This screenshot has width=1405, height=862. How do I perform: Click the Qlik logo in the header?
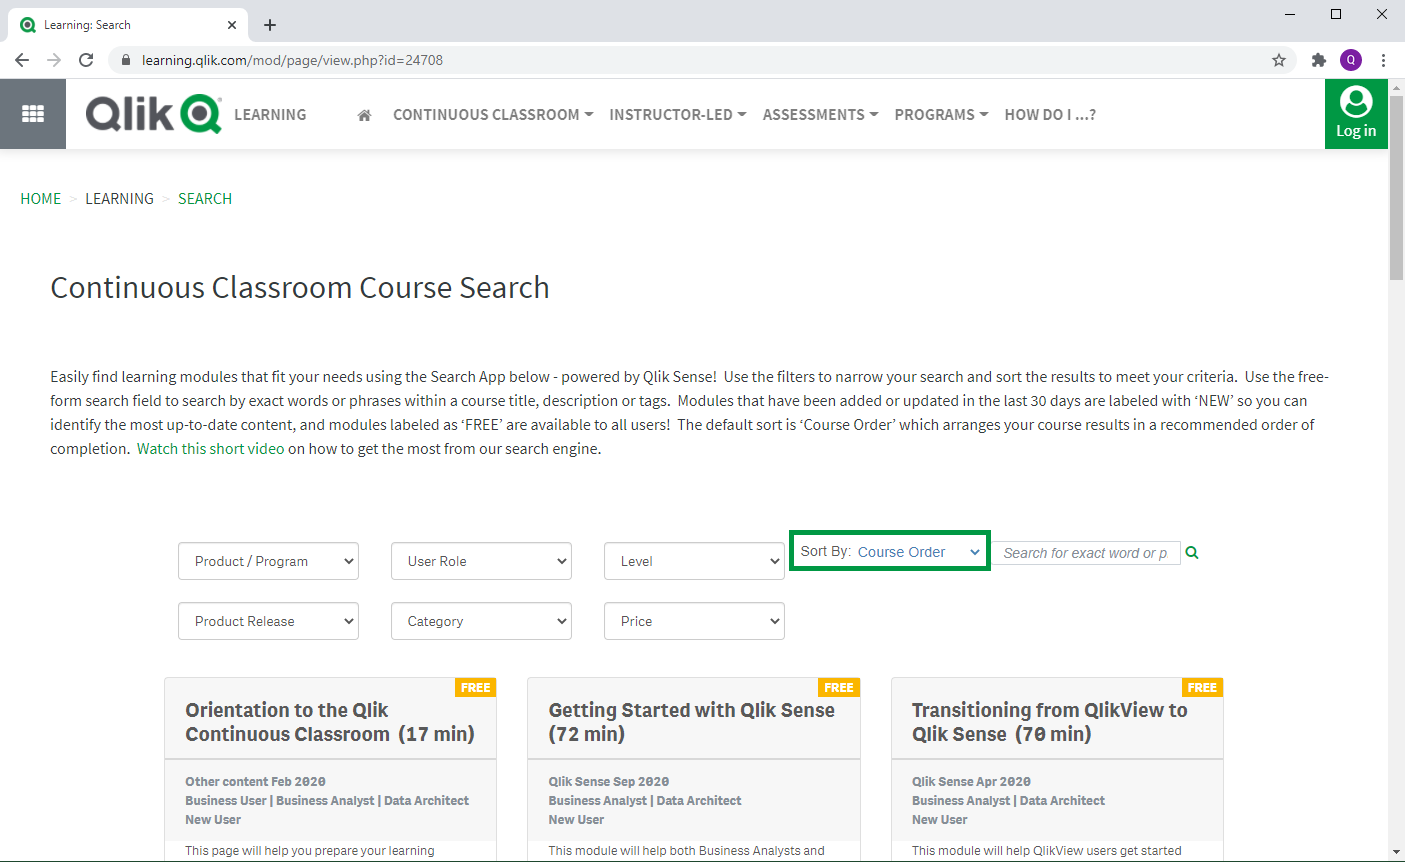pos(152,113)
